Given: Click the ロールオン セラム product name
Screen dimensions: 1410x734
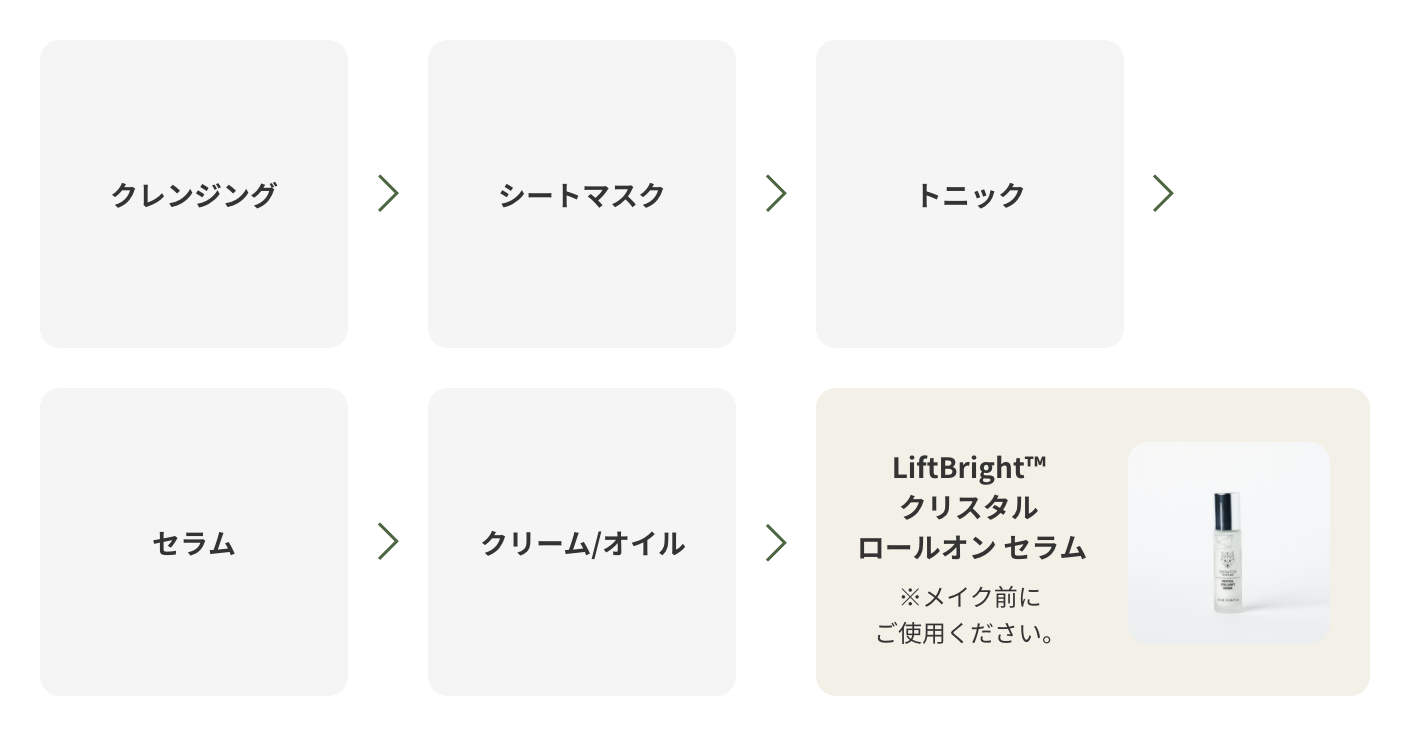Looking at the screenshot, I should tap(971, 547).
